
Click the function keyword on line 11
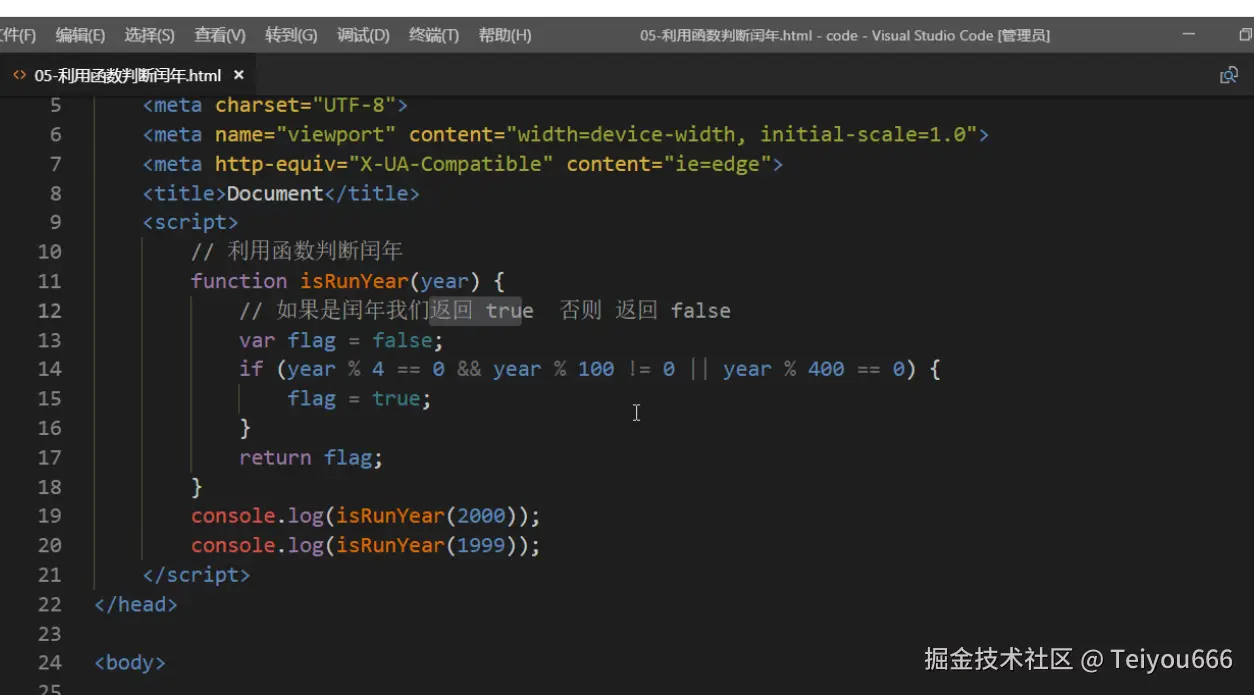click(239, 281)
